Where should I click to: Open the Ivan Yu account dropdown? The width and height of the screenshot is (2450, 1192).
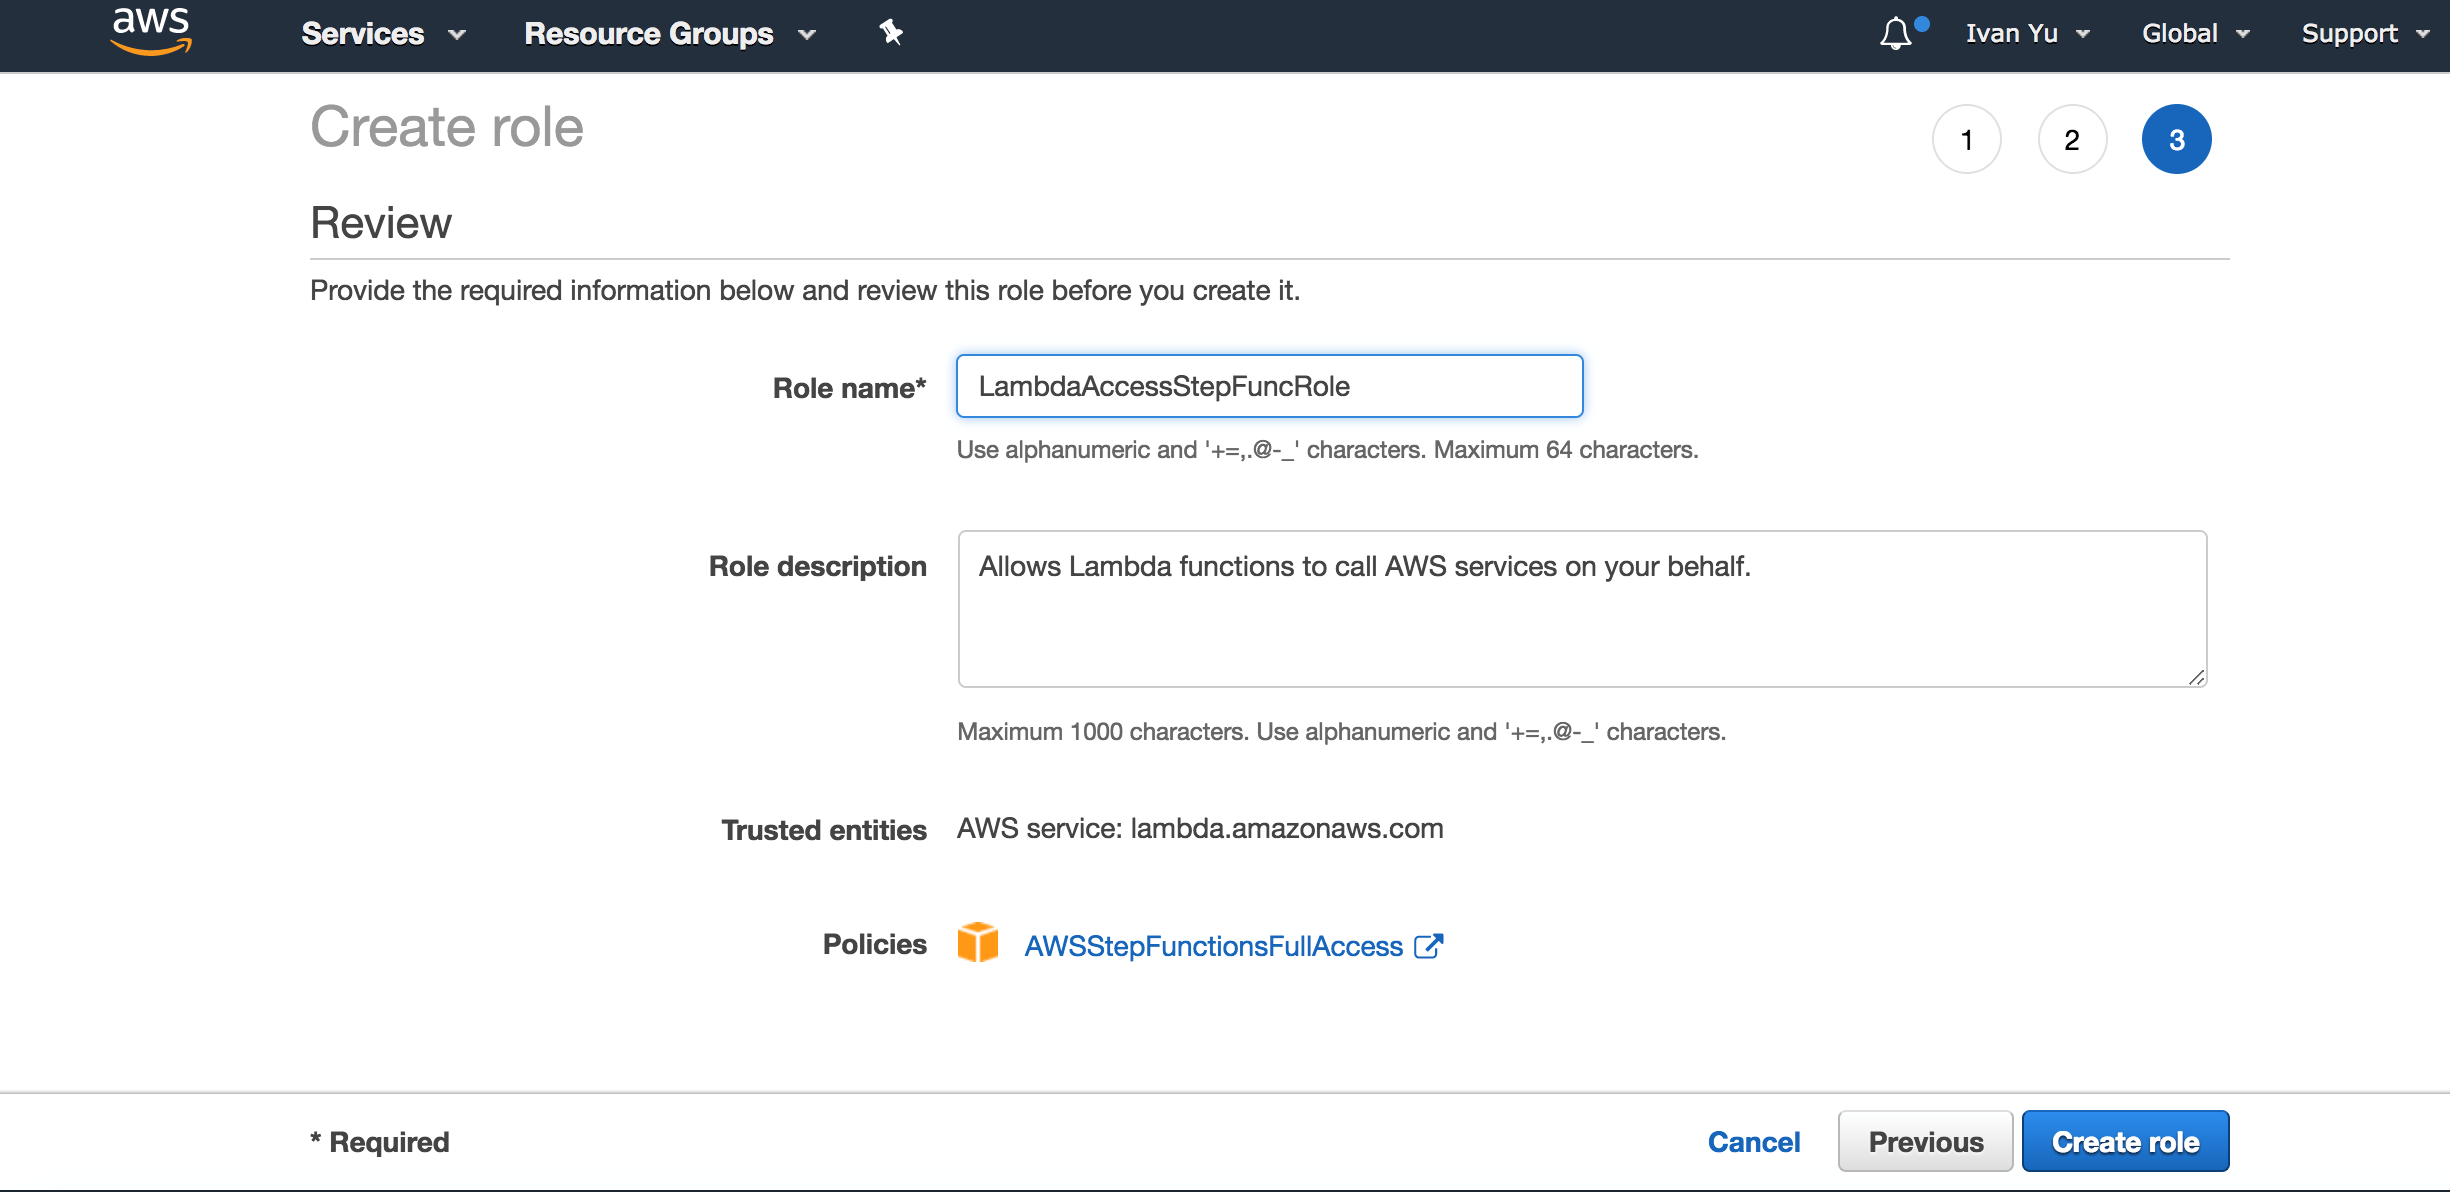click(2027, 34)
